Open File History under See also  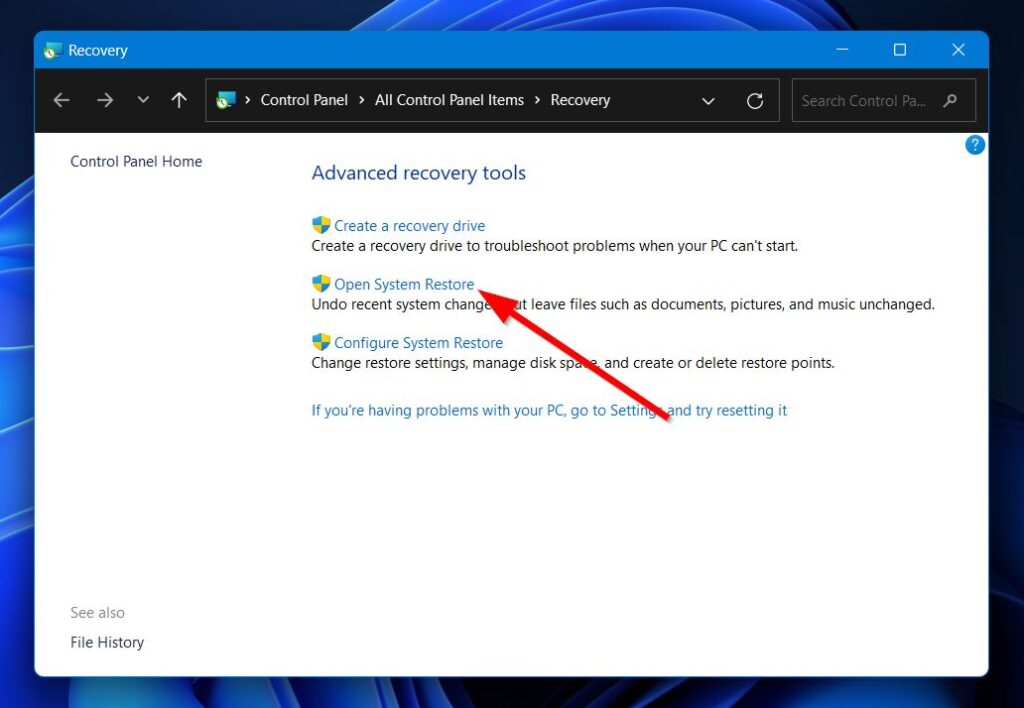[x=107, y=642]
